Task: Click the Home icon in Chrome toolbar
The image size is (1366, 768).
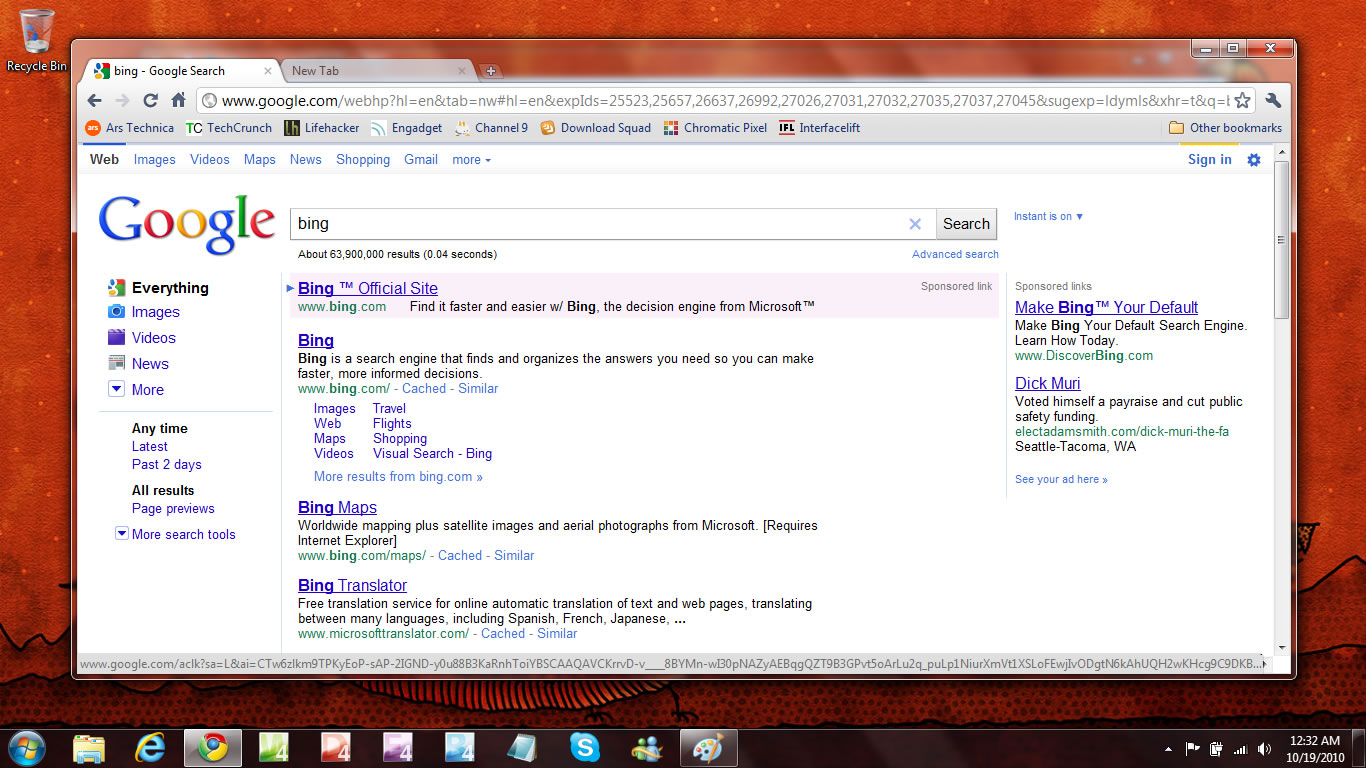Action: click(178, 100)
